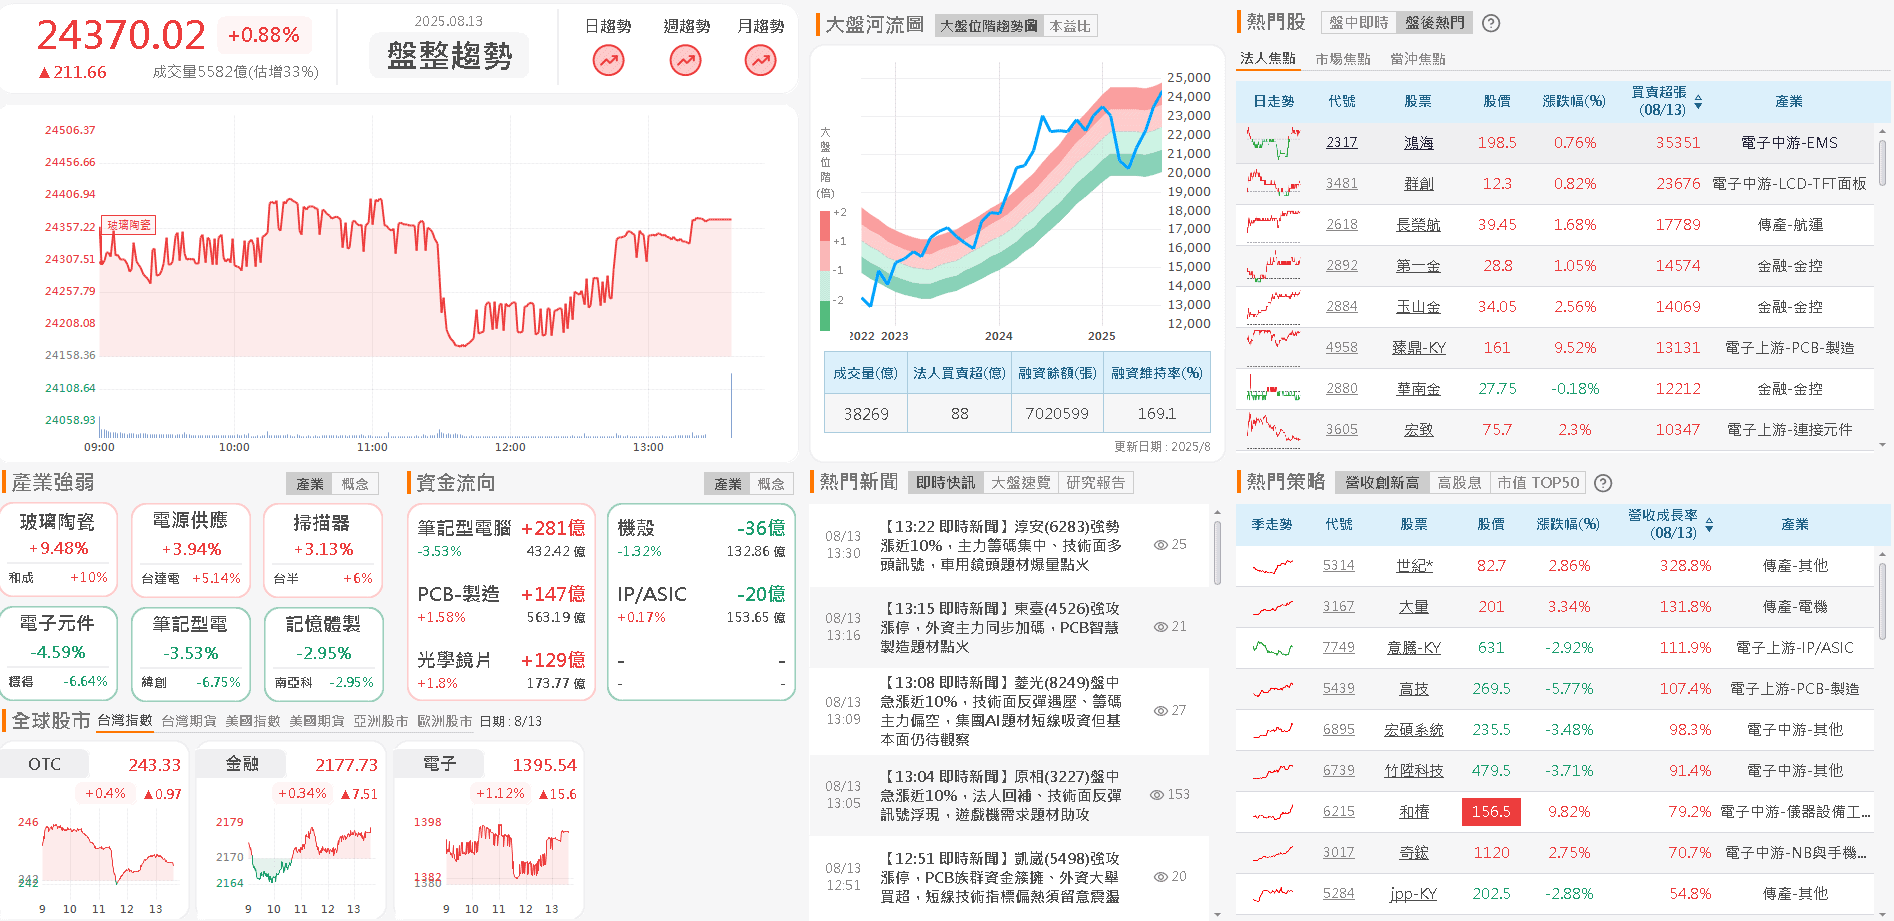The height and width of the screenshot is (921, 1894).
Task: Switch river chart to 本益比 view
Action: (1069, 26)
